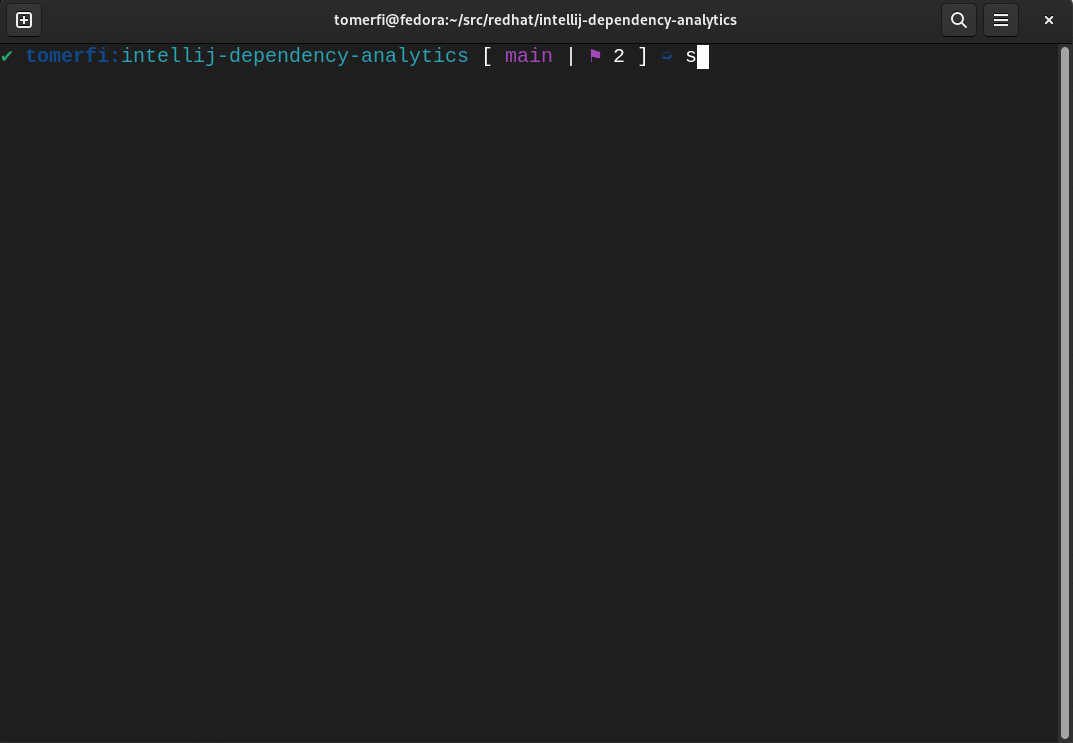Click the search magnifier icon

pyautogui.click(x=958, y=20)
